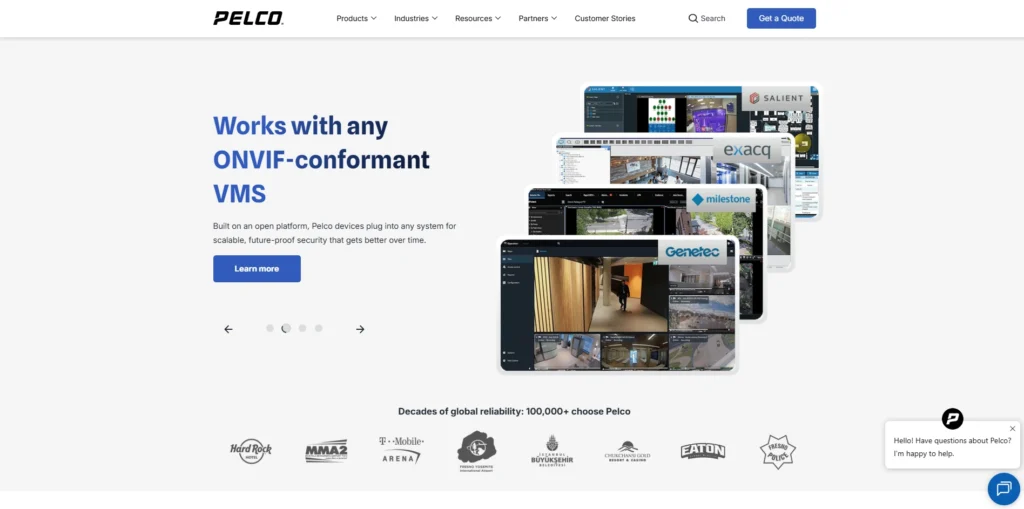This screenshot has height=509, width=1024.
Task: Select the first carousel dot
Action: point(270,328)
